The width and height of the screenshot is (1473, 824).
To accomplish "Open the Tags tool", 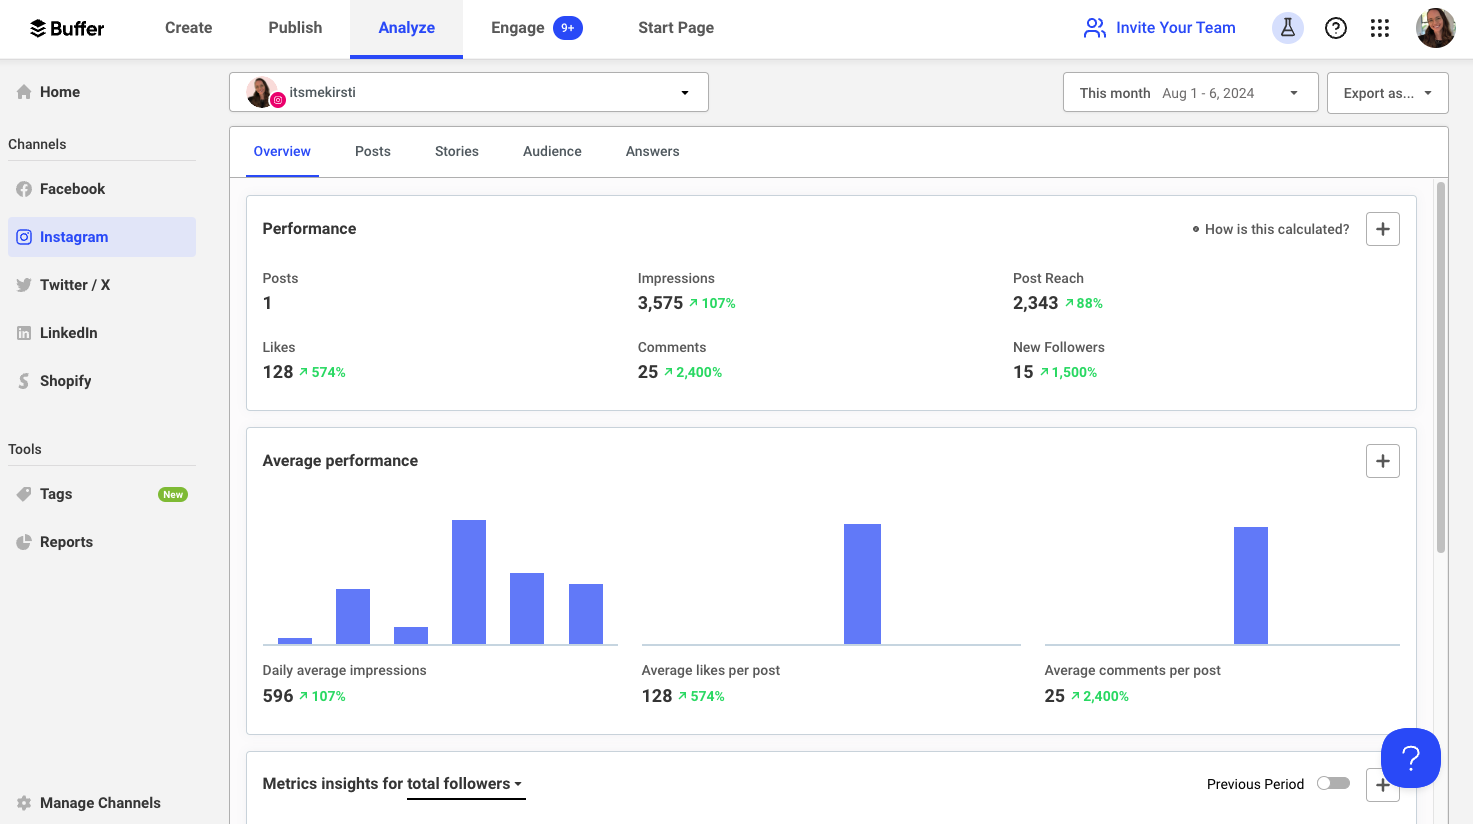I will [x=55, y=493].
